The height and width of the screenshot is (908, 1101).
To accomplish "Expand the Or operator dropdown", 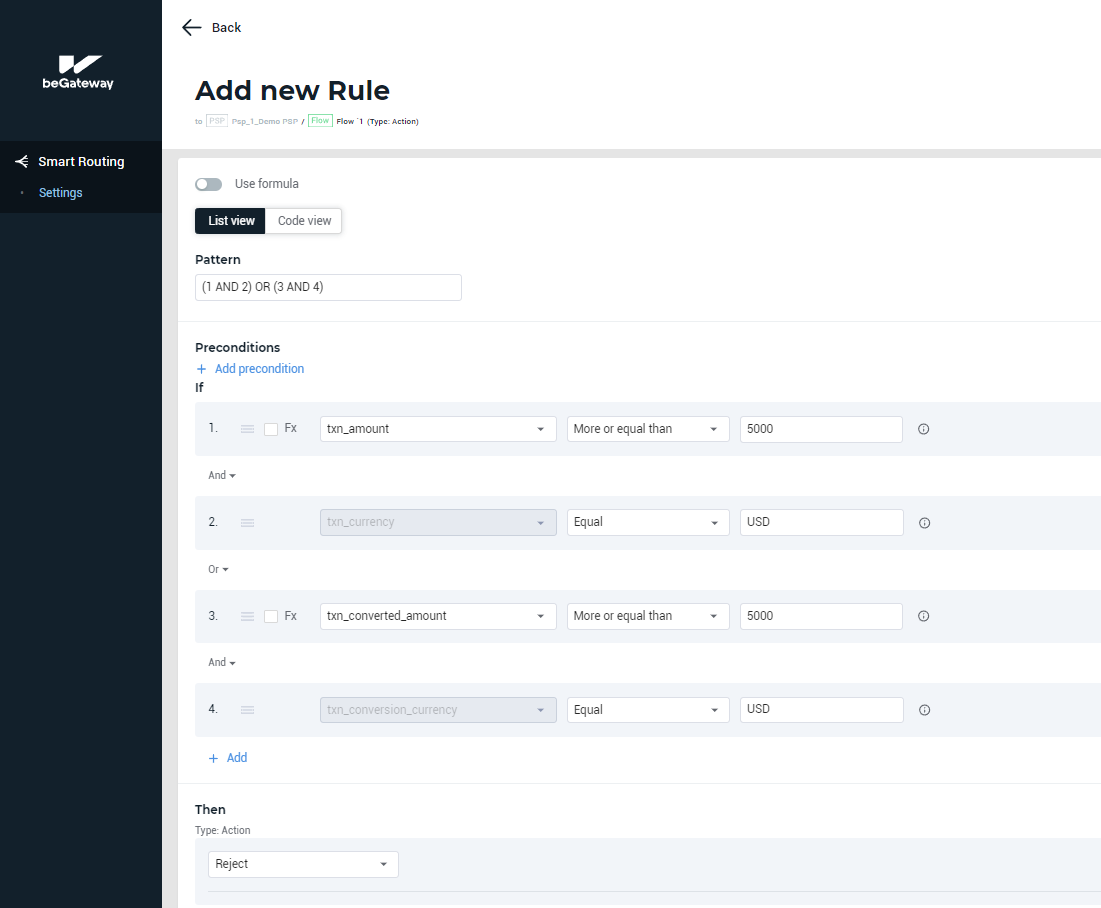I will point(218,569).
